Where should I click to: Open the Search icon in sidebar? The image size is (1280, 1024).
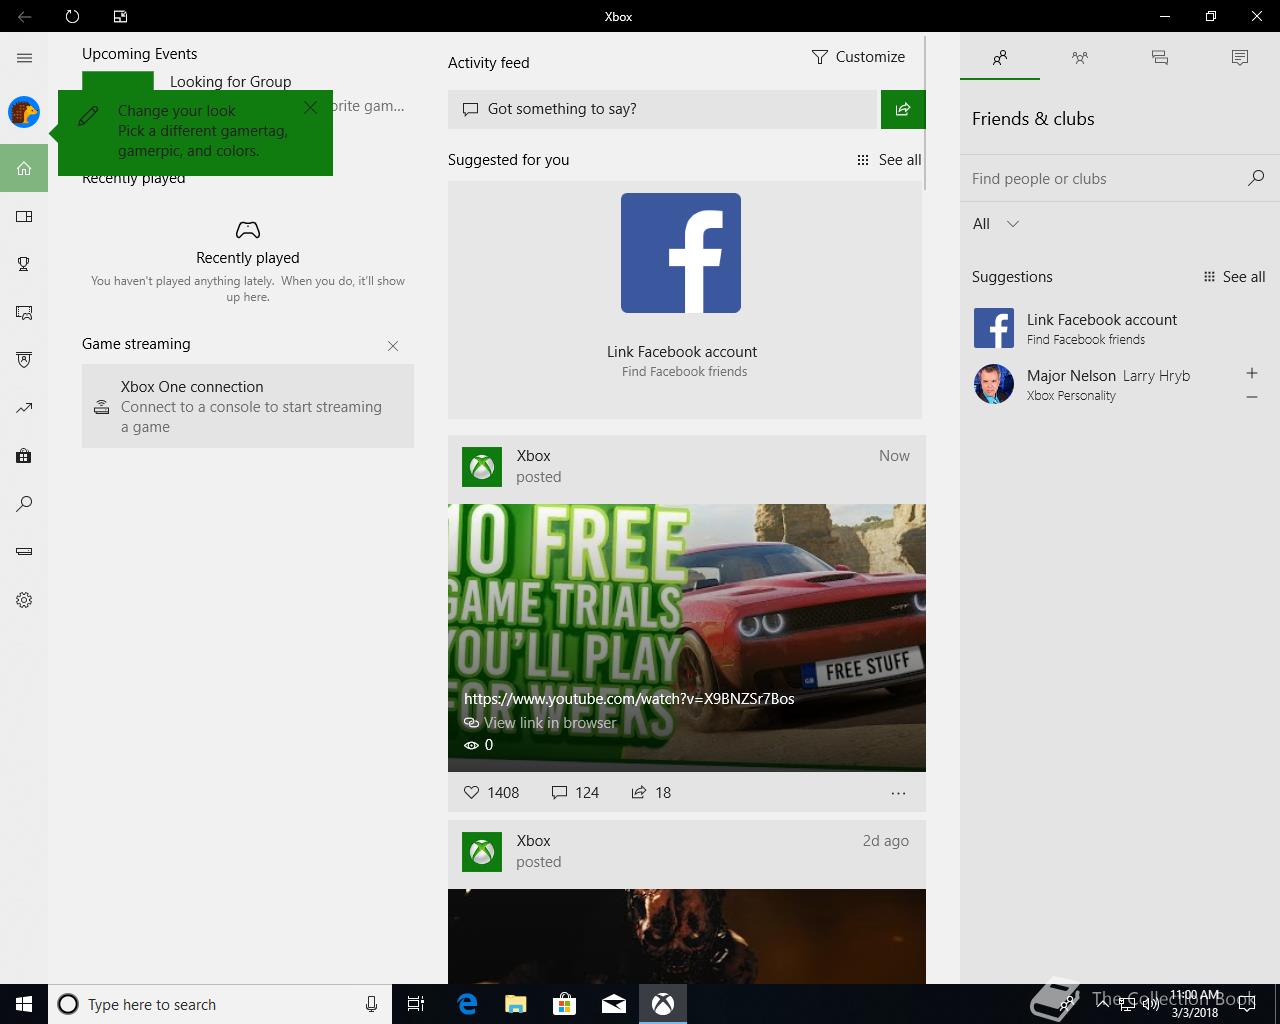[24, 504]
